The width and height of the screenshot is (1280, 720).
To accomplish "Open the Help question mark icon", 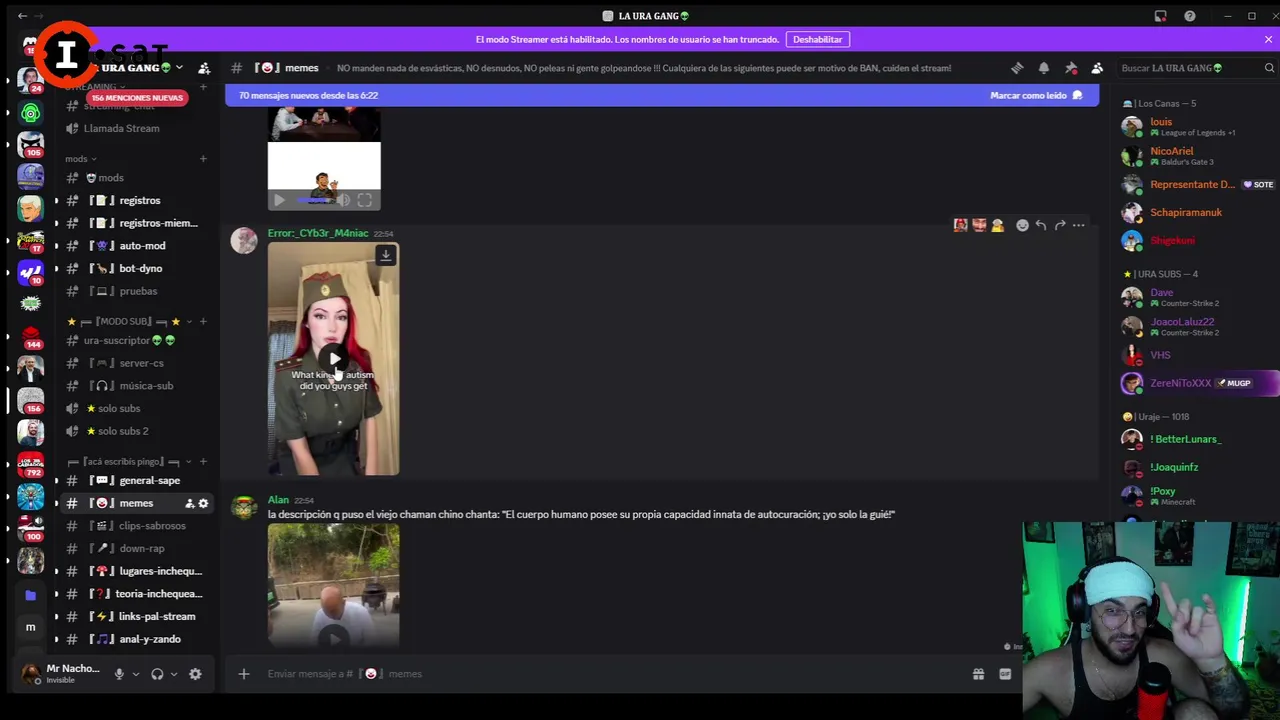I will (1190, 16).
